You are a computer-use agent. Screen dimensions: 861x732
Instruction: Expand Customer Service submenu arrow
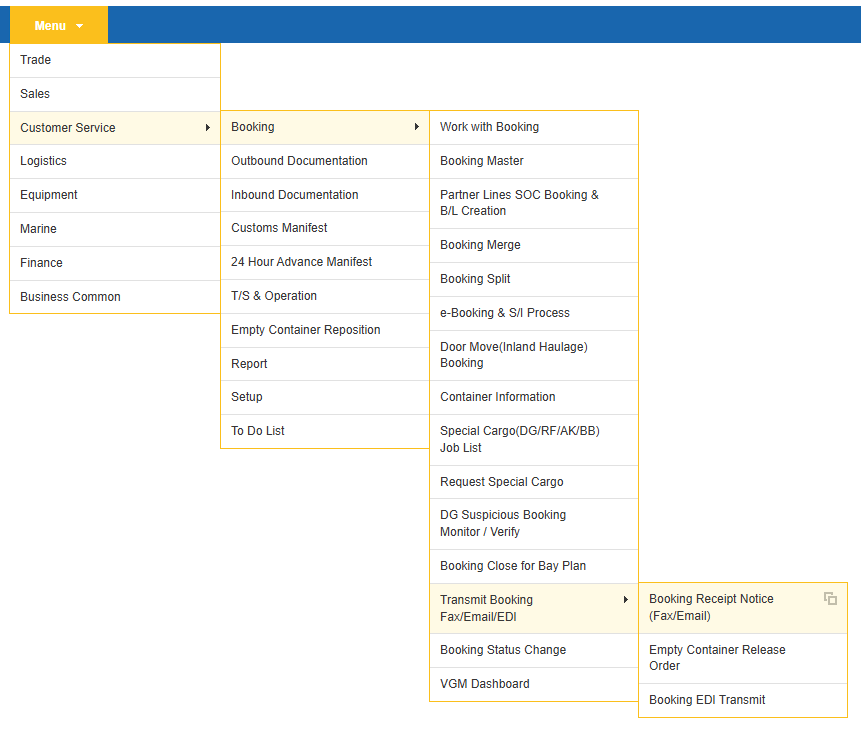(208, 127)
